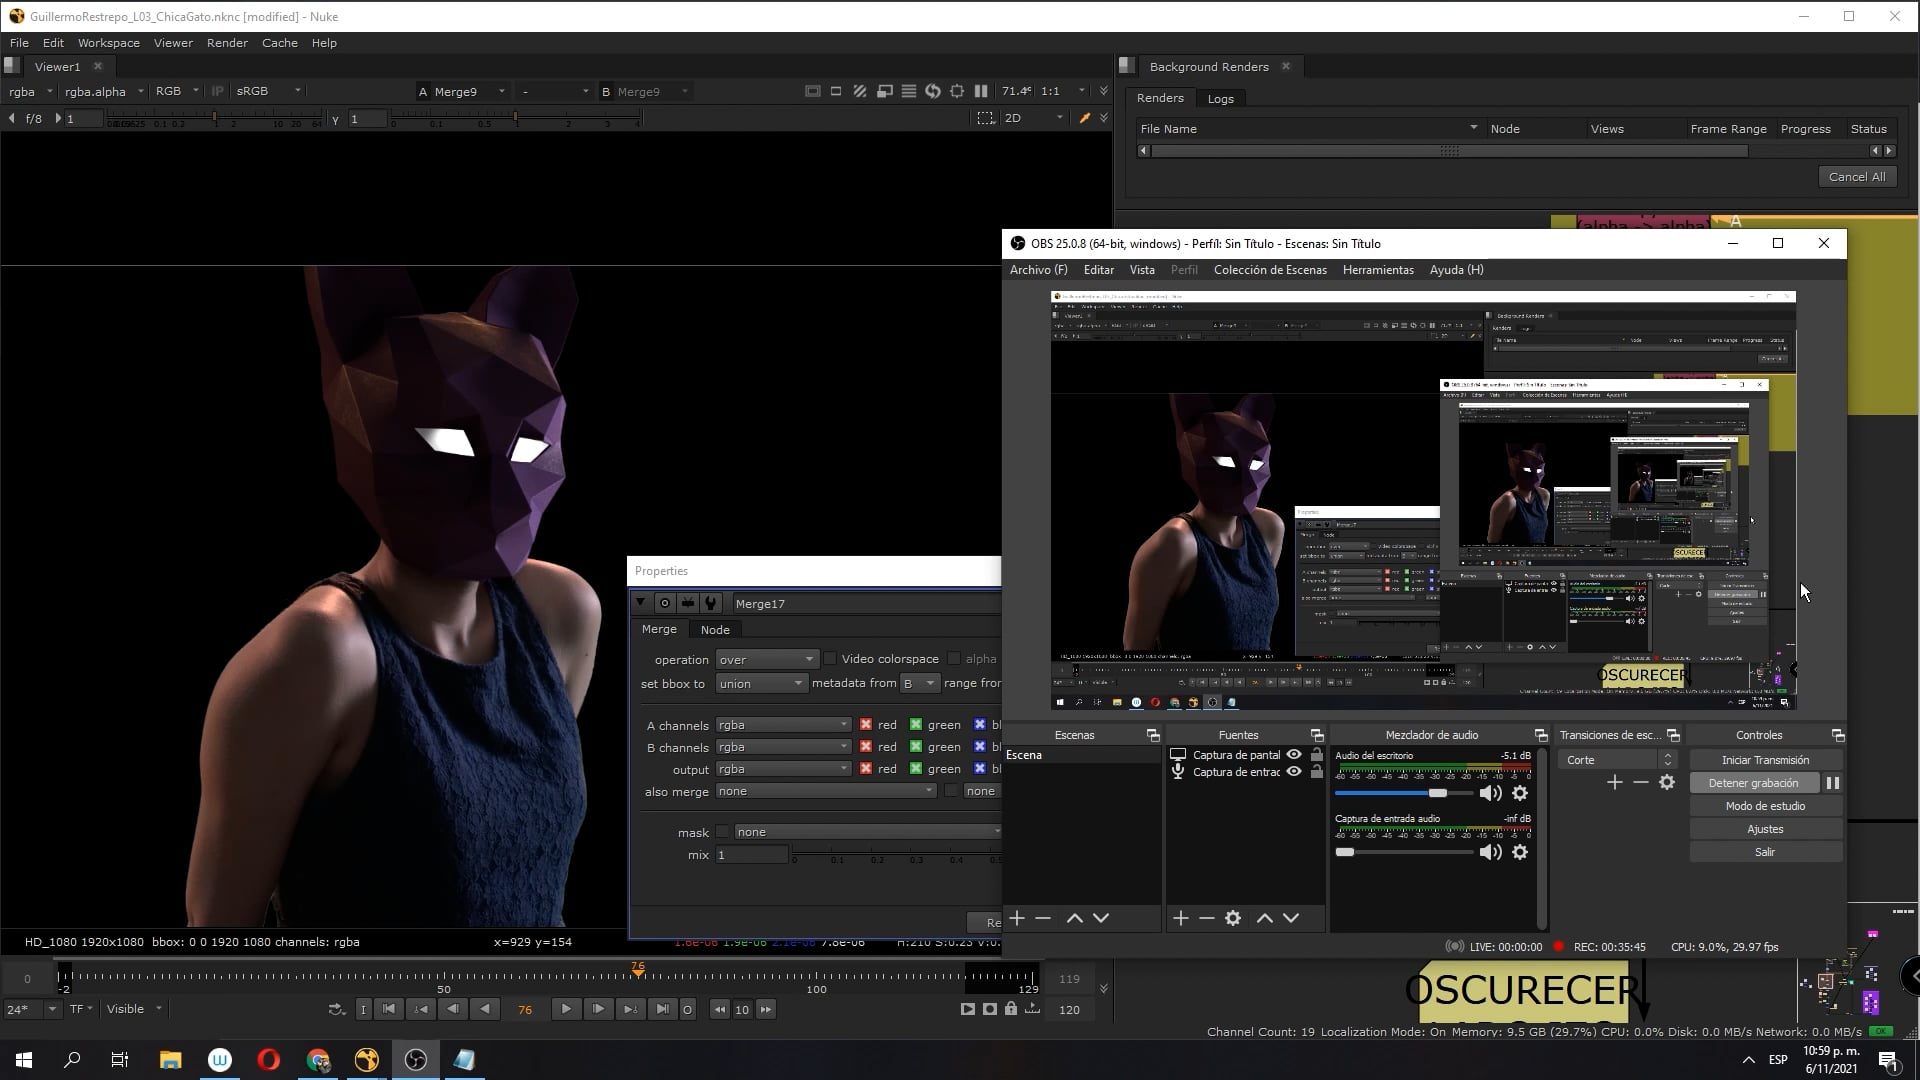
Task: Open the Herramientas menu in OBS
Action: click(1378, 270)
